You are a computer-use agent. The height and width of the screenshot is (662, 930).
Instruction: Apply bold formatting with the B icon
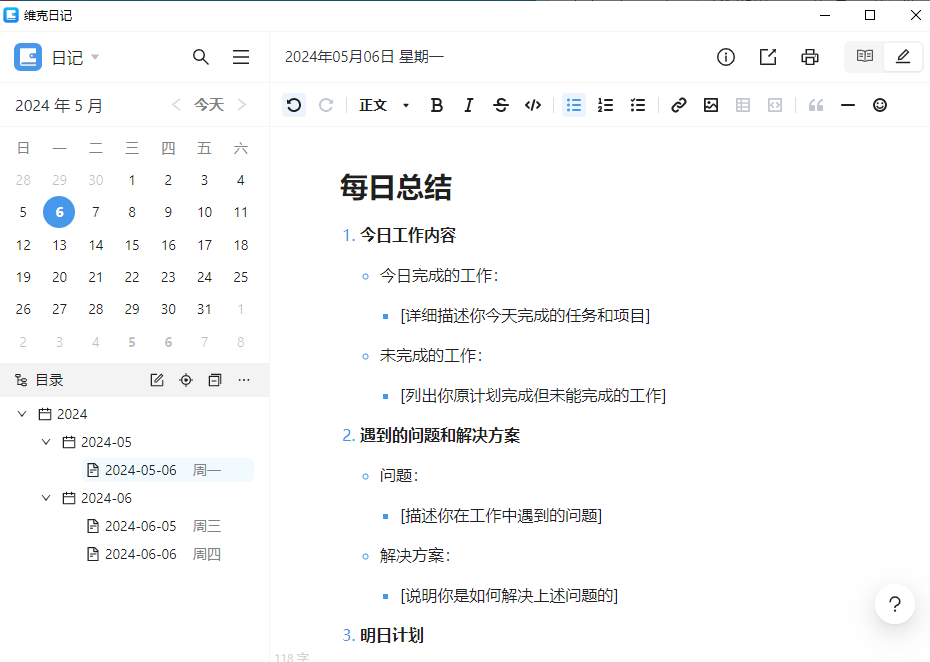[436, 105]
